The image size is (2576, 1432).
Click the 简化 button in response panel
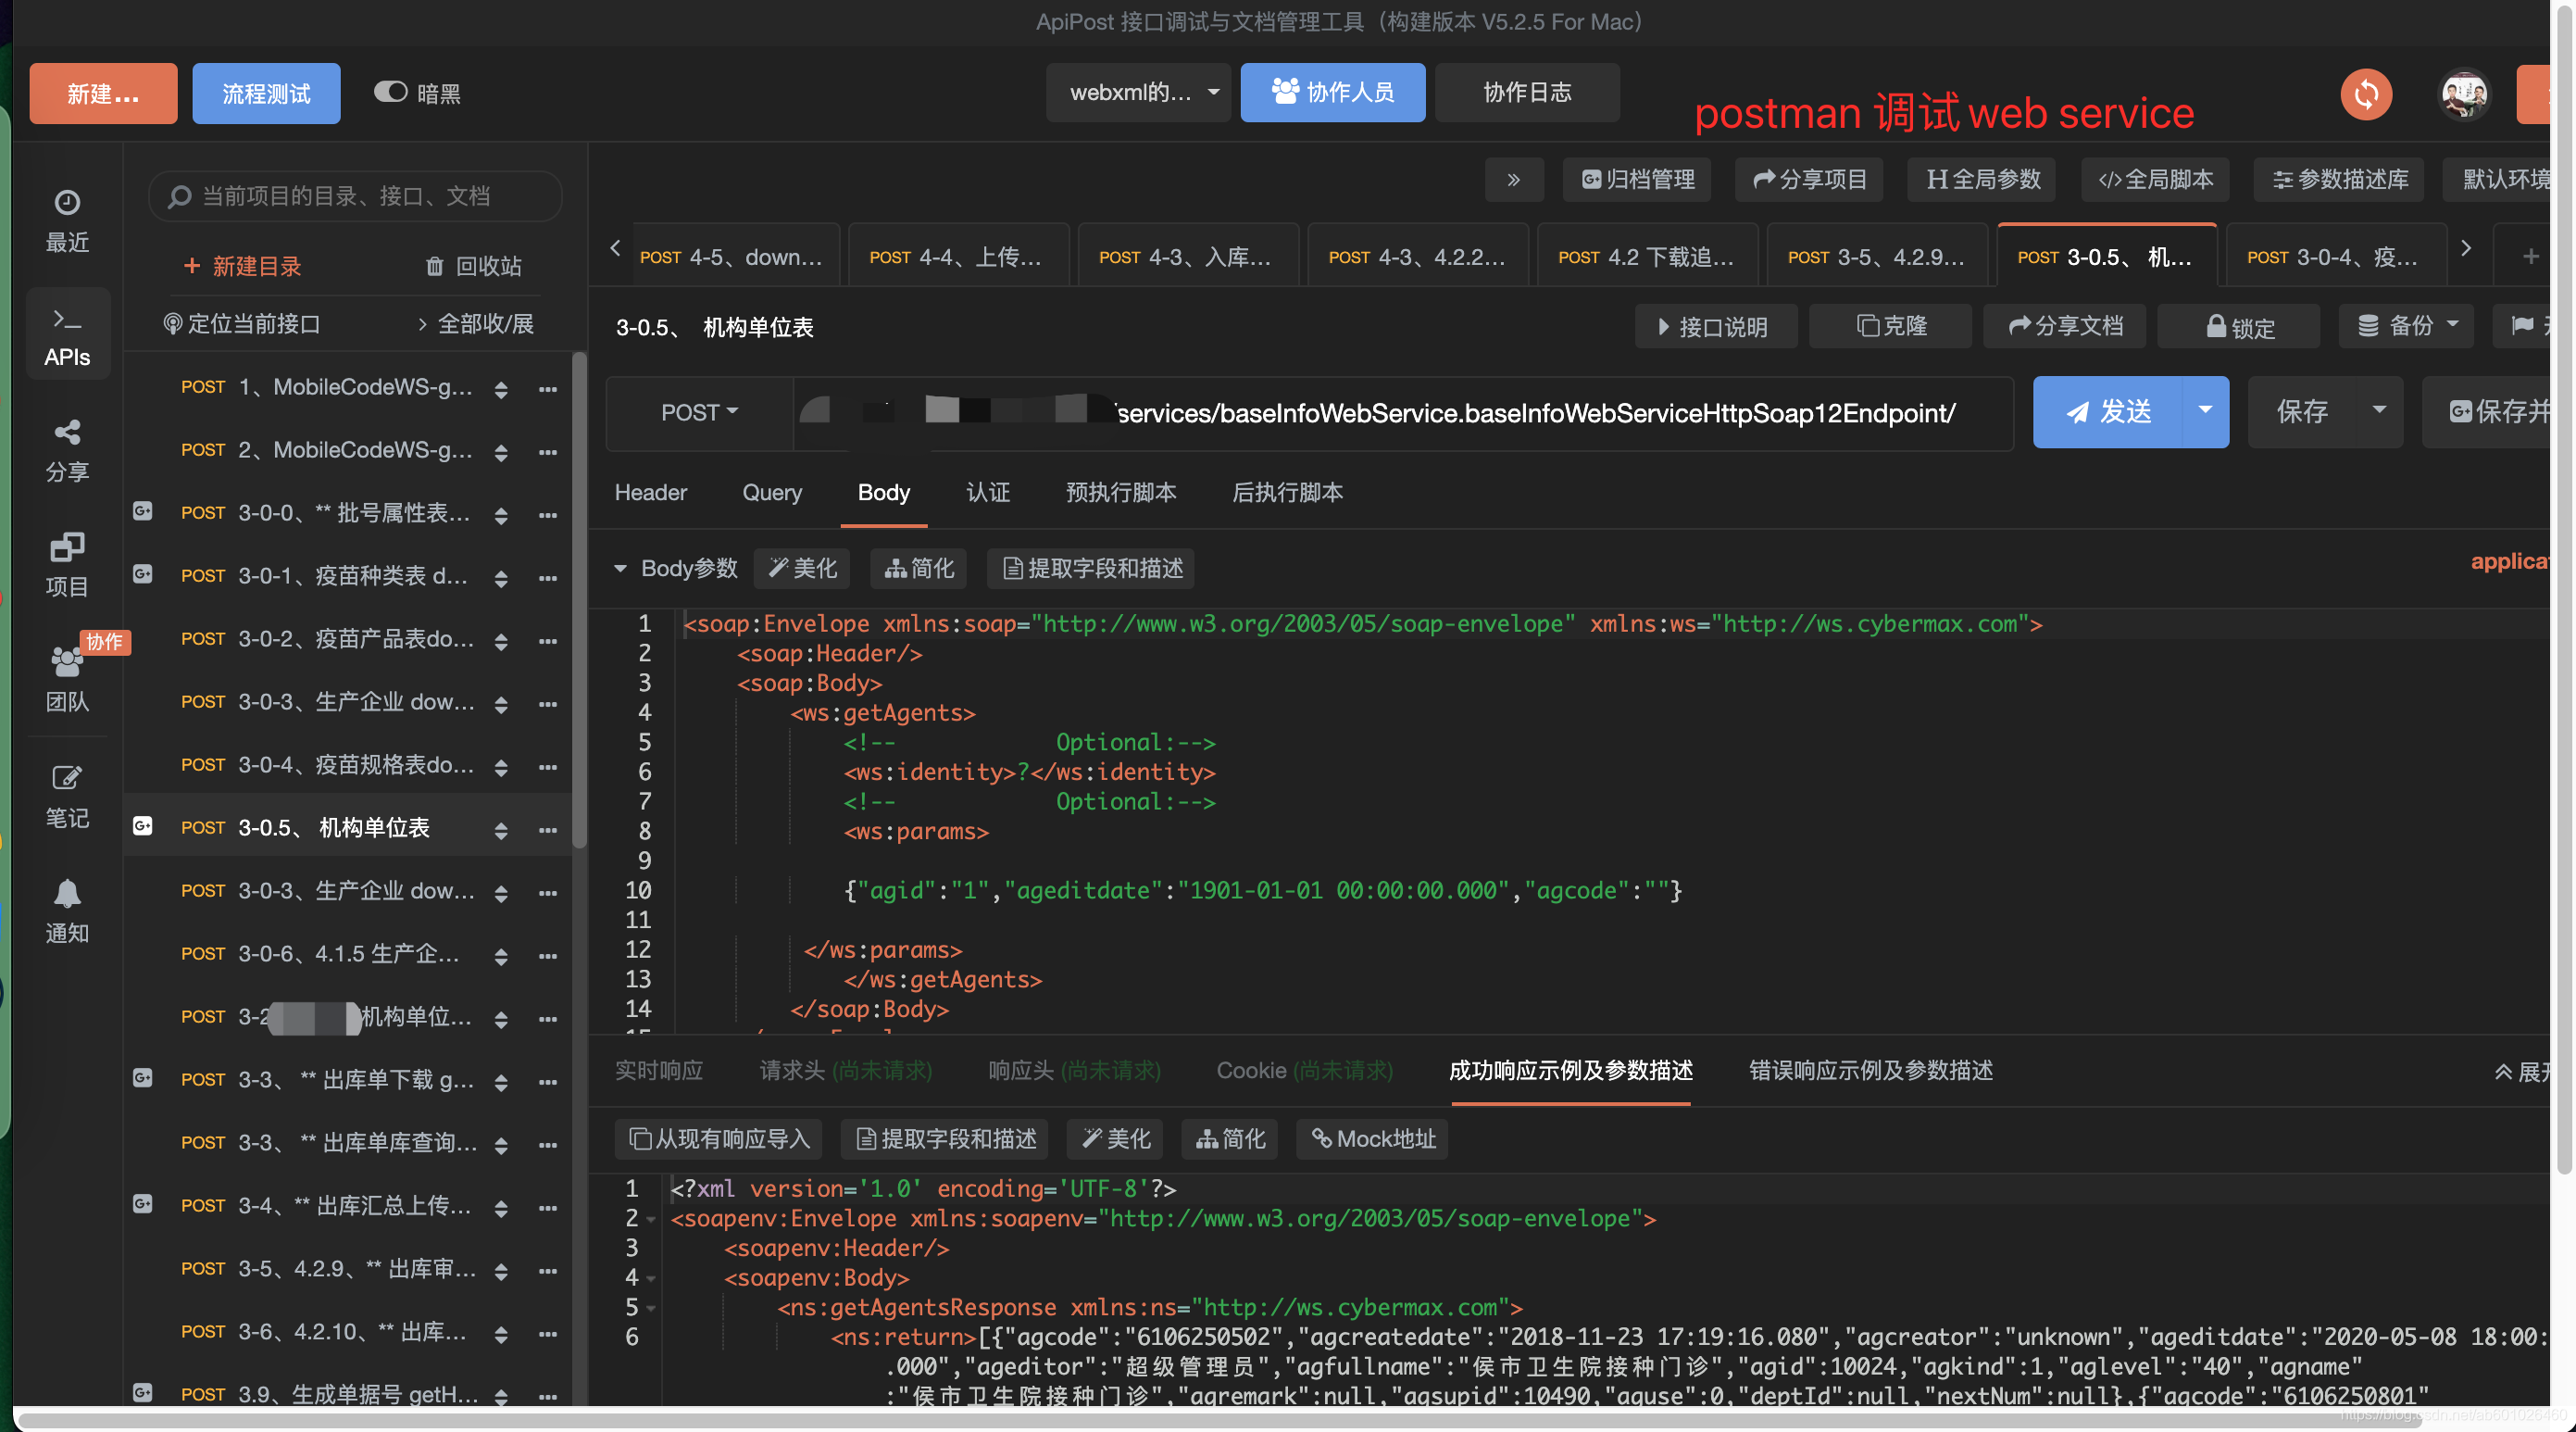1231,1138
